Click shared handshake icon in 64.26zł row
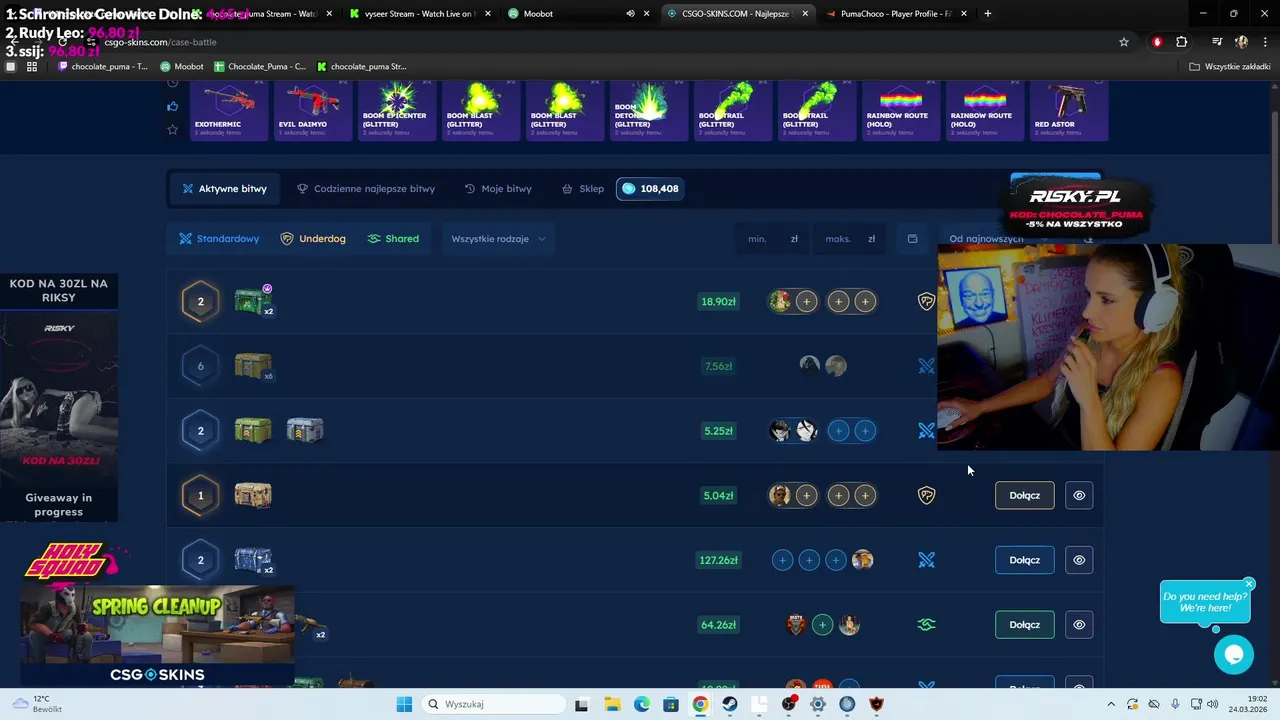This screenshot has height=720, width=1280. click(x=926, y=625)
